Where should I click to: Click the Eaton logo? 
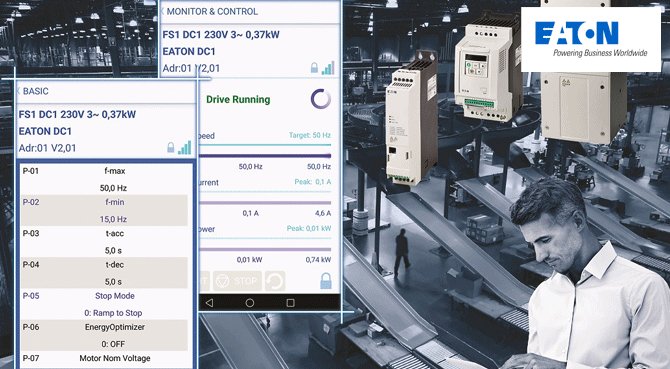(x=591, y=39)
